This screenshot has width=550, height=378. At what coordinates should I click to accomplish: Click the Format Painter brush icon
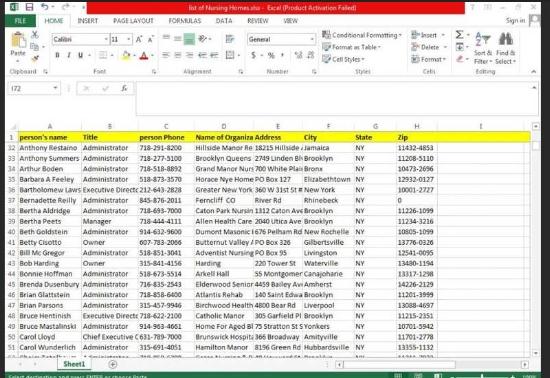[34, 58]
